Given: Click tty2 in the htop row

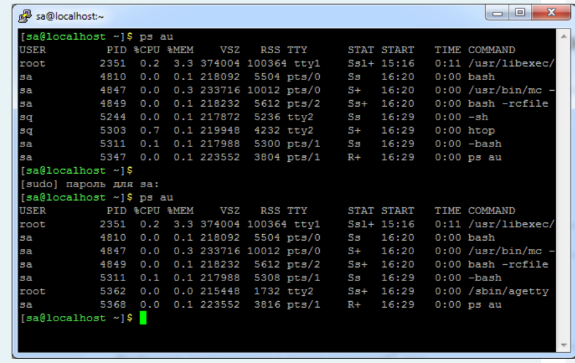Looking at the screenshot, I should point(300,131).
